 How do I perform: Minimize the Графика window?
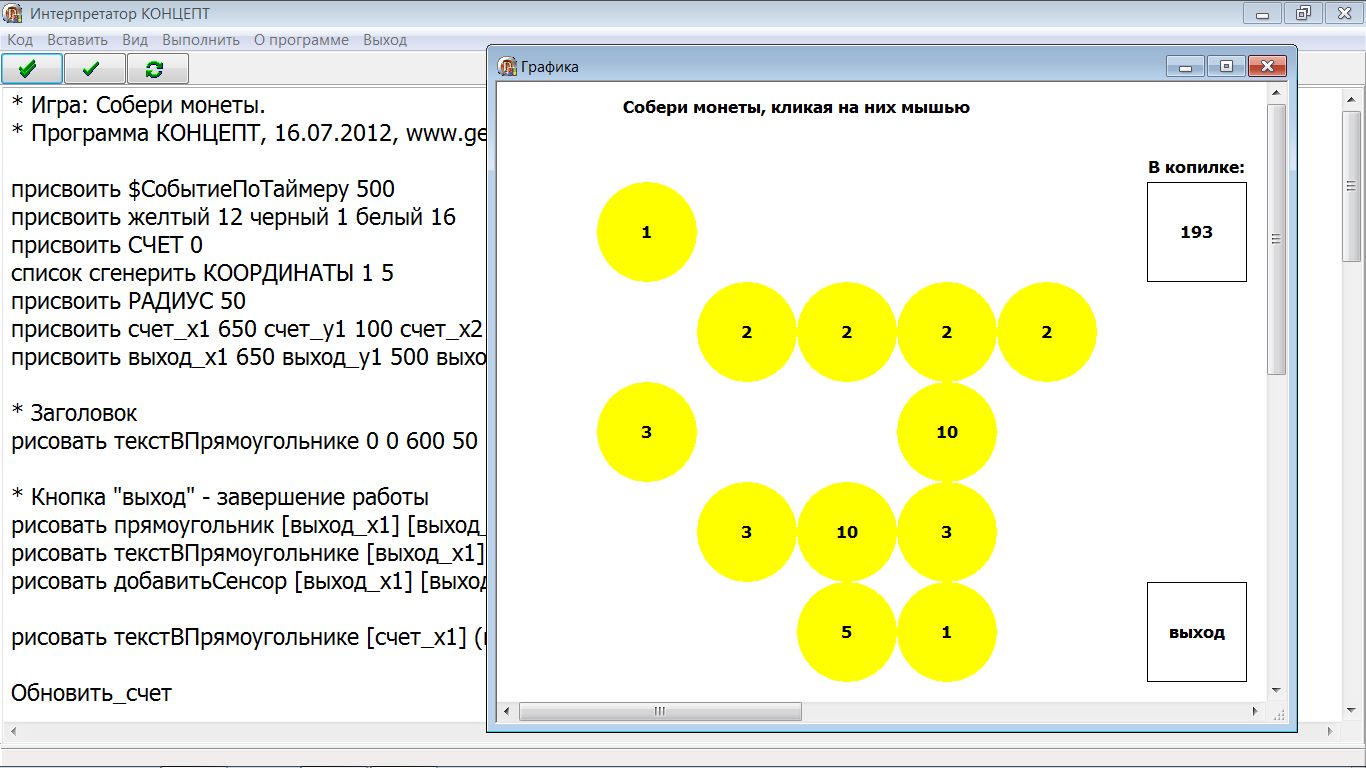point(1186,66)
